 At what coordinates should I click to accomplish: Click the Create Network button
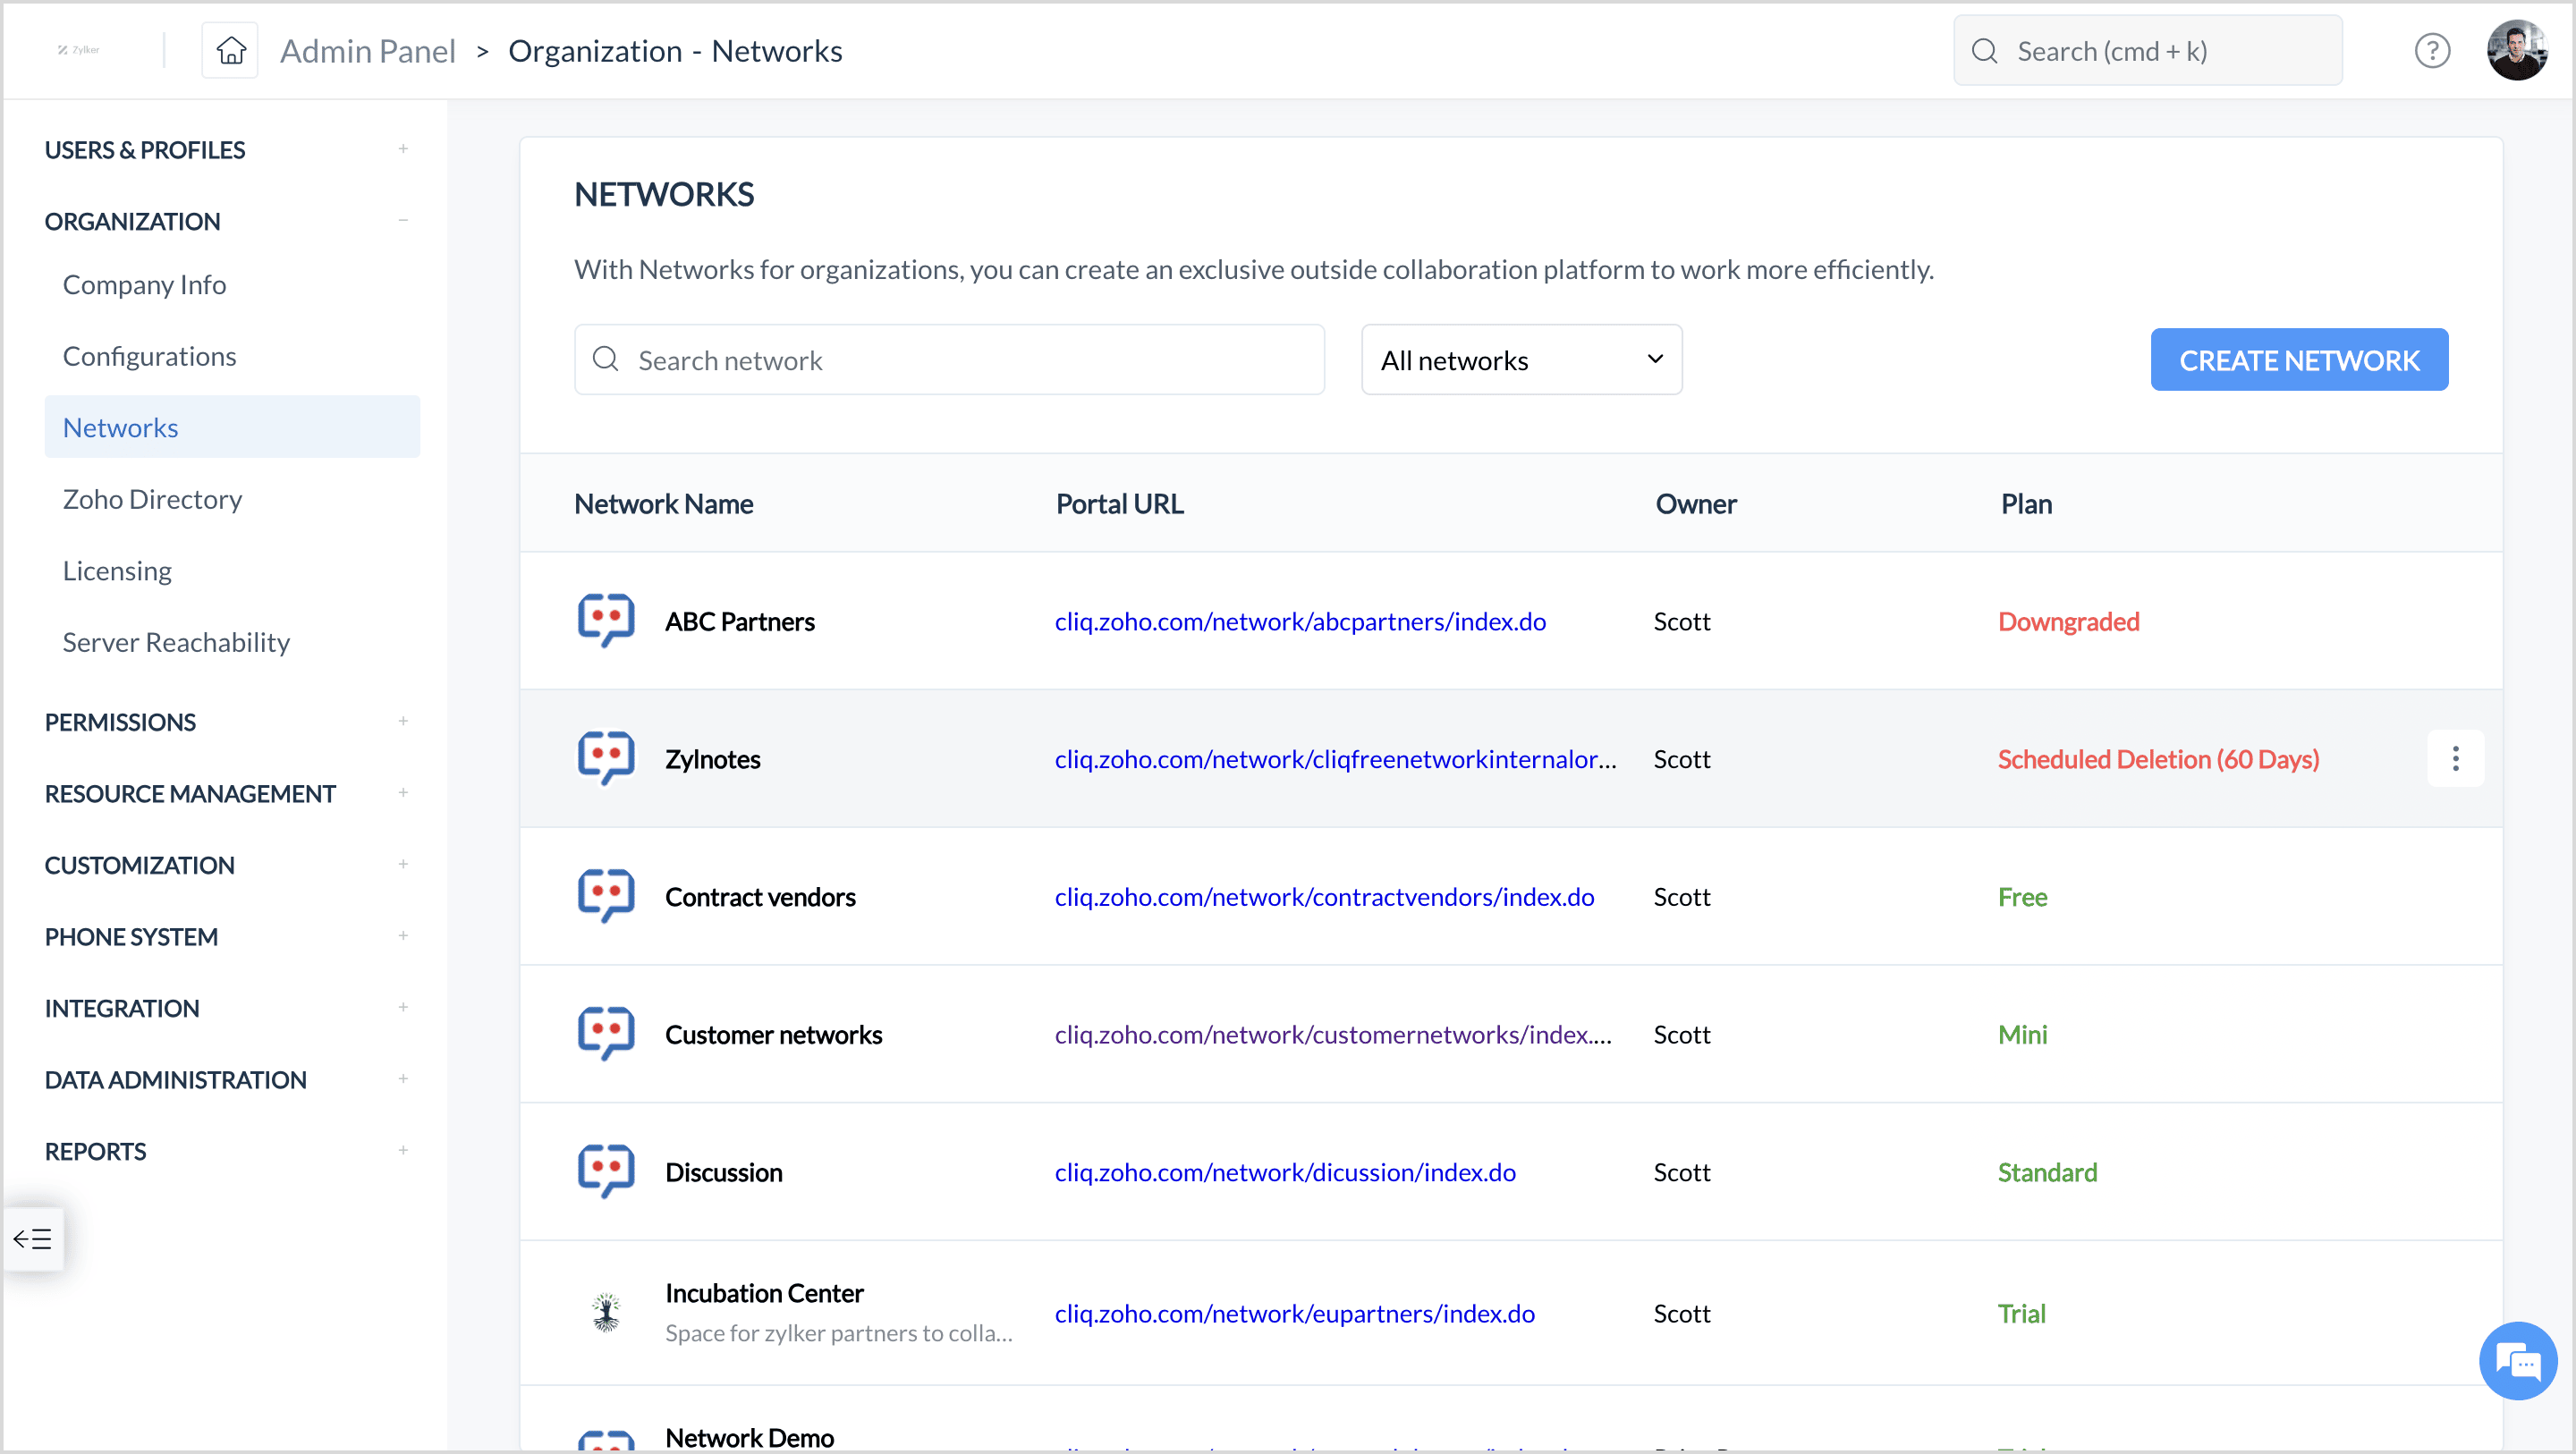(2299, 359)
